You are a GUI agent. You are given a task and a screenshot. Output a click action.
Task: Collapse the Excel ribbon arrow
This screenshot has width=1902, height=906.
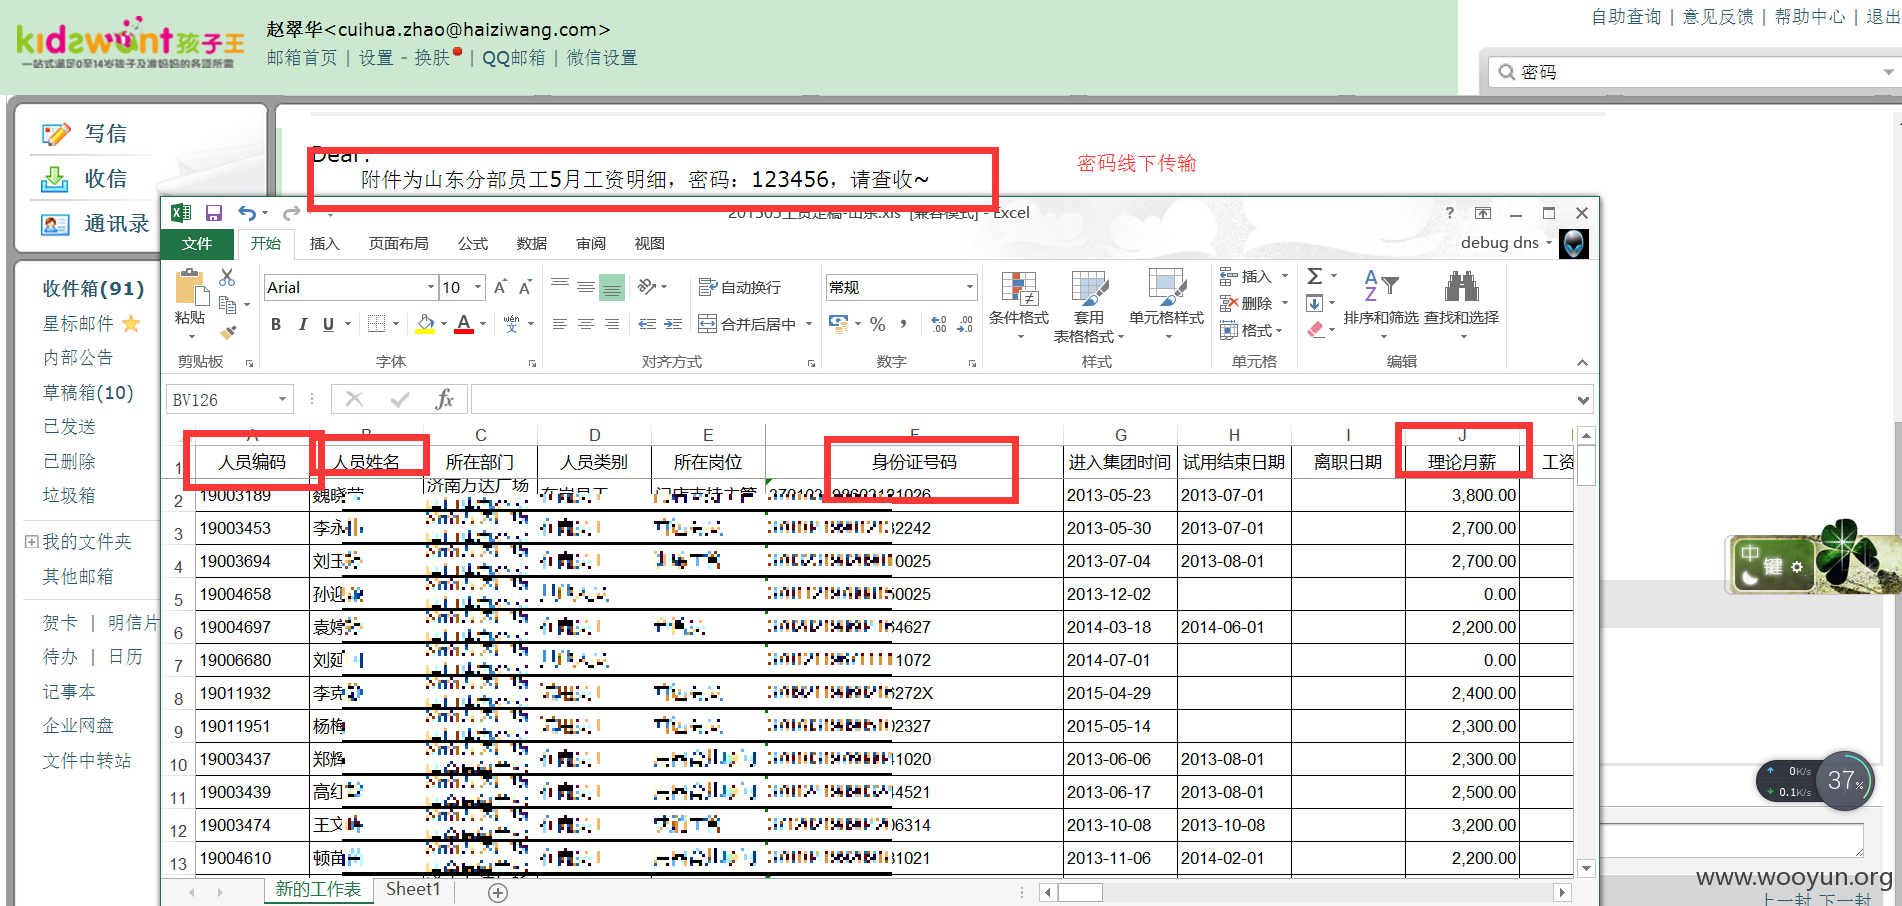(x=1582, y=362)
